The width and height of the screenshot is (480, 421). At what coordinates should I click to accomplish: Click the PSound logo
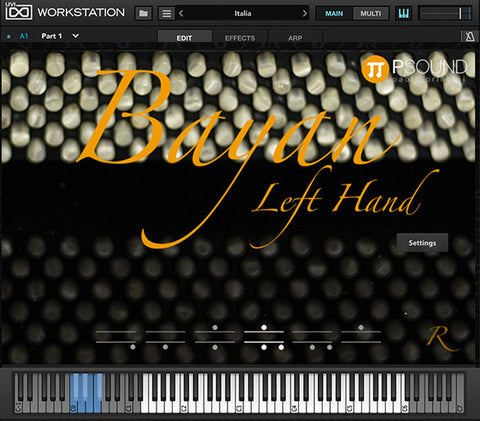[x=415, y=69]
